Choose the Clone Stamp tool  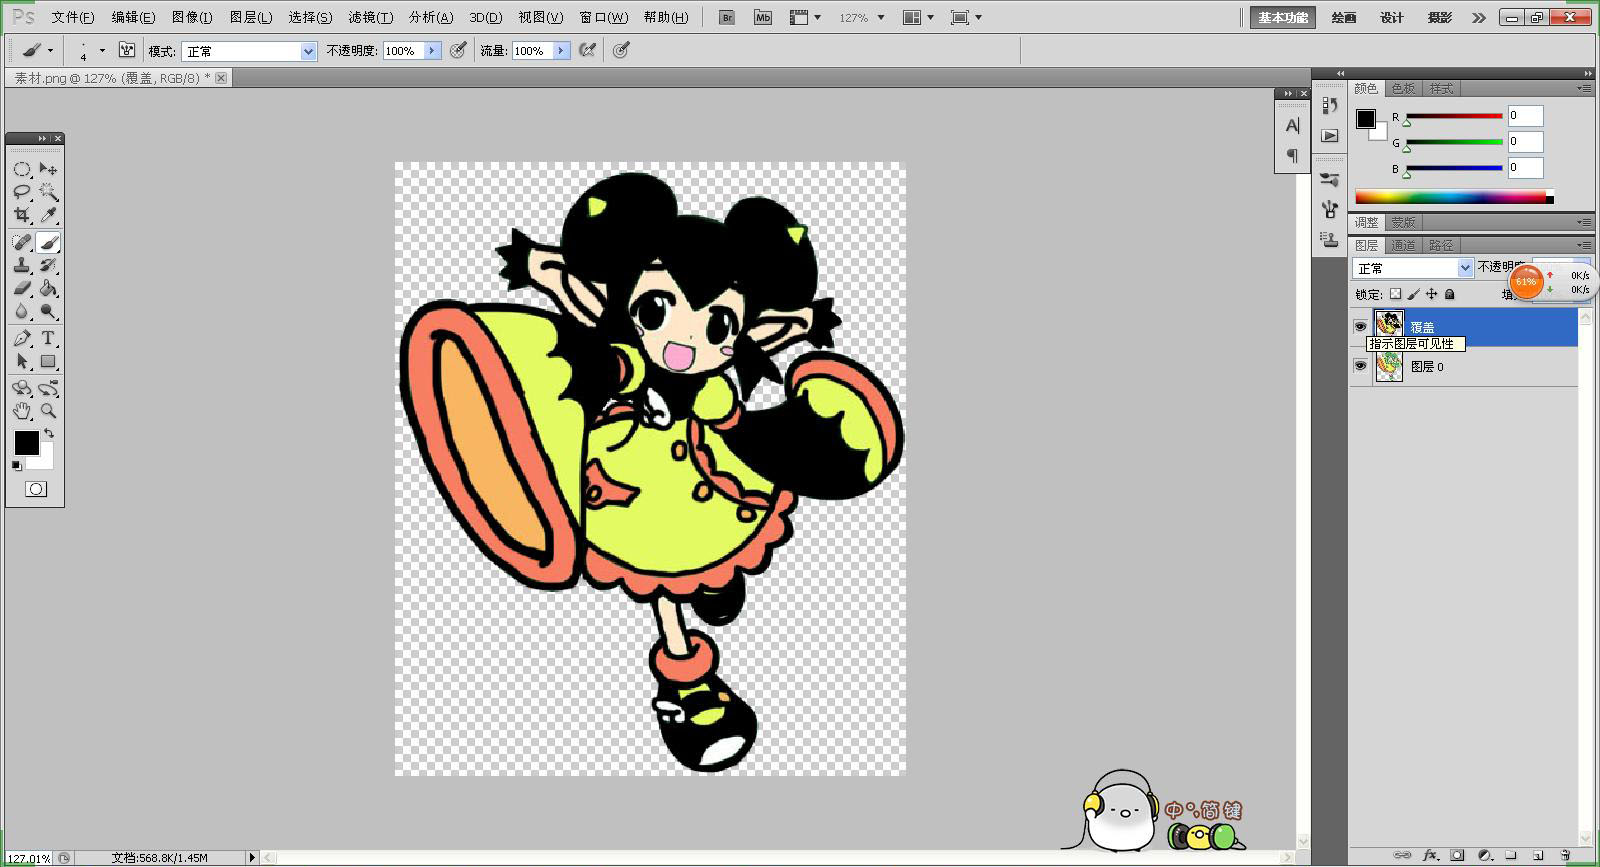click(x=22, y=265)
